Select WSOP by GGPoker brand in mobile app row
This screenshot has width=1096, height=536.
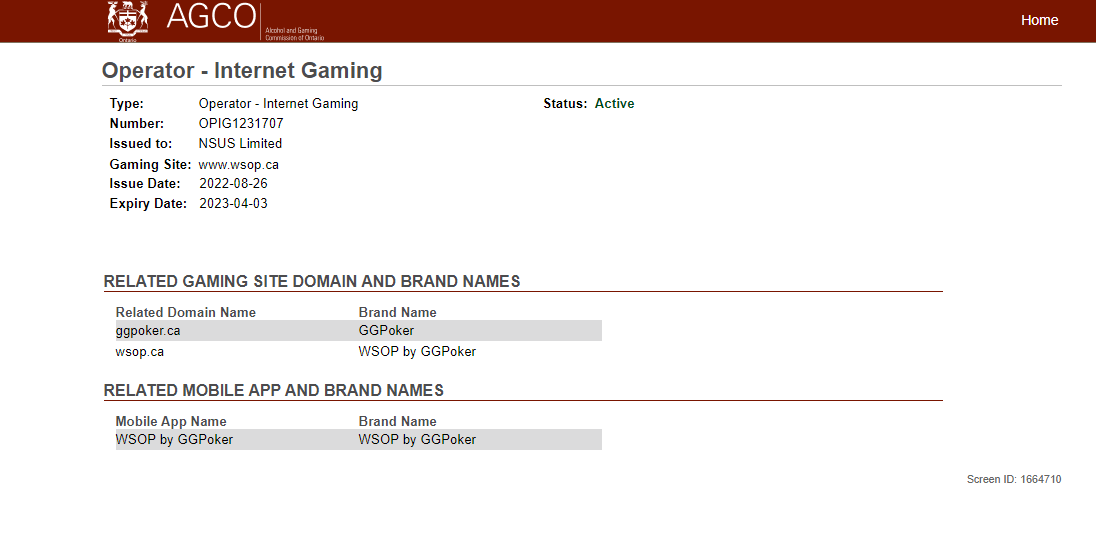pos(417,440)
